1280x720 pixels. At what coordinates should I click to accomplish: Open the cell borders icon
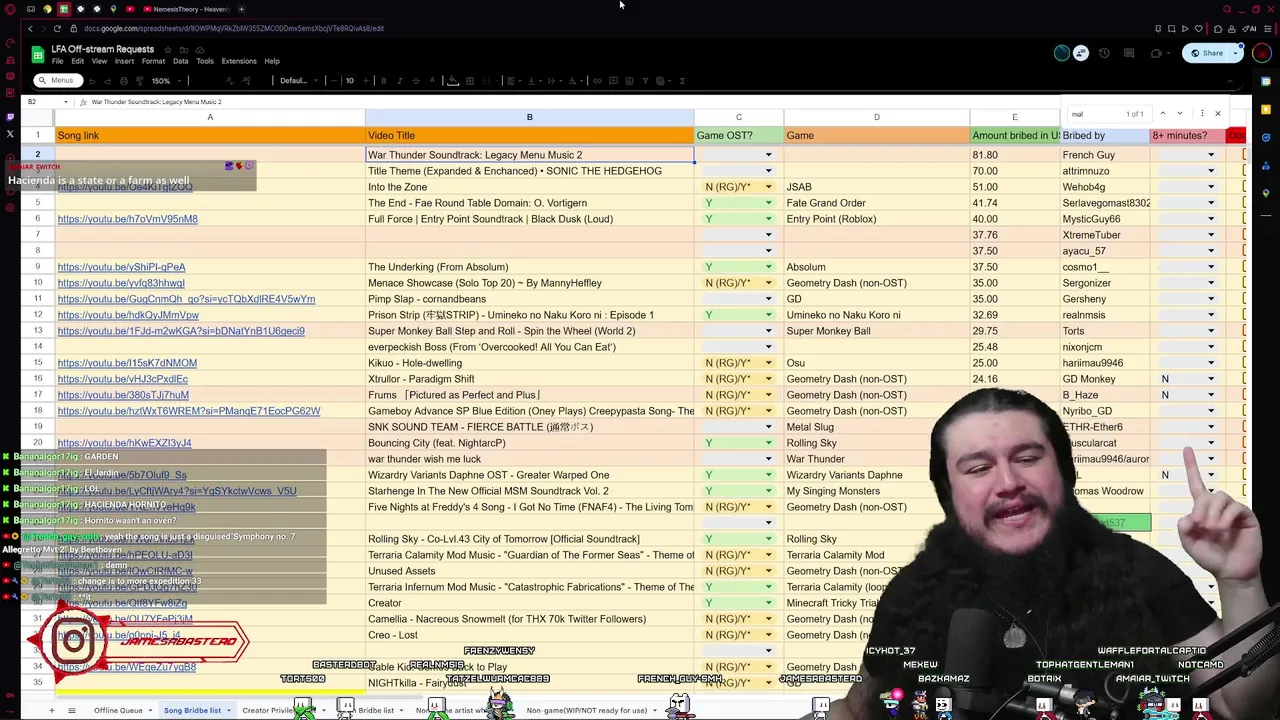tap(469, 81)
